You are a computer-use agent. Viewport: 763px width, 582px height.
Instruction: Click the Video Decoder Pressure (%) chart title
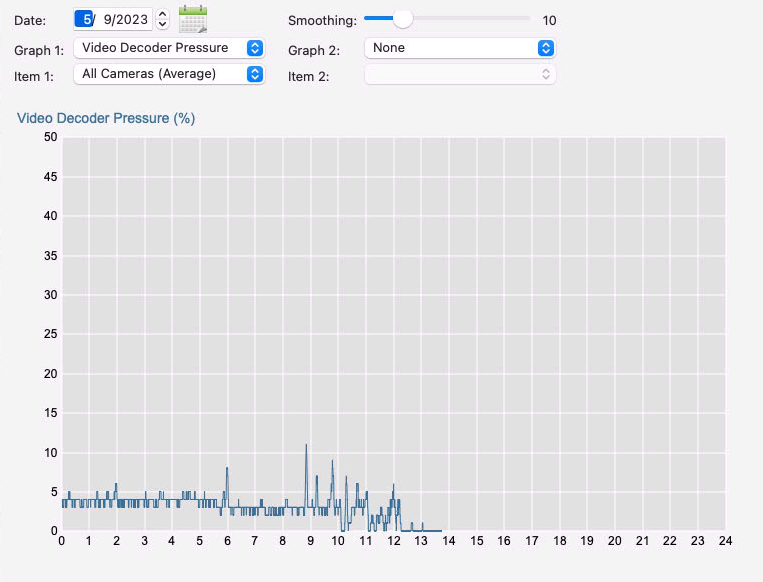106,118
